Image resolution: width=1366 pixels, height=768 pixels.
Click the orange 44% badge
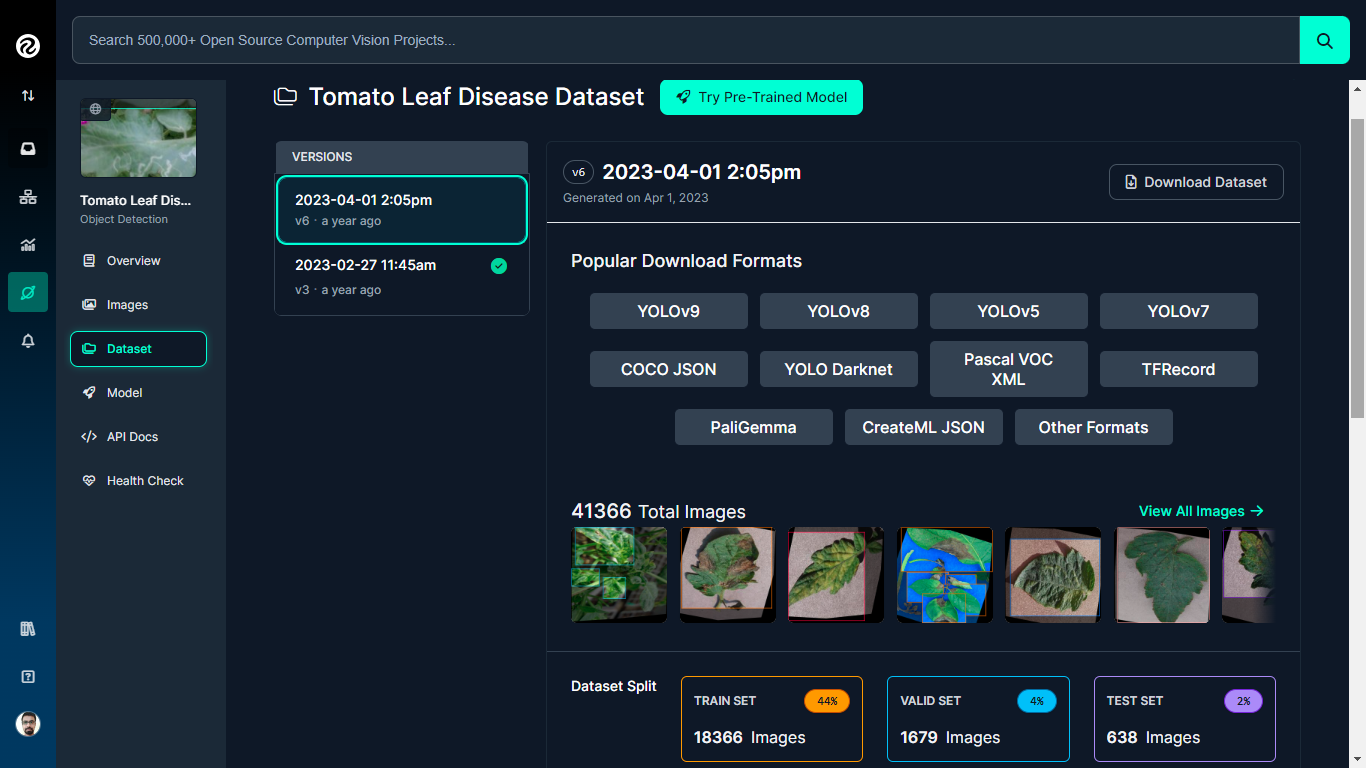click(827, 701)
